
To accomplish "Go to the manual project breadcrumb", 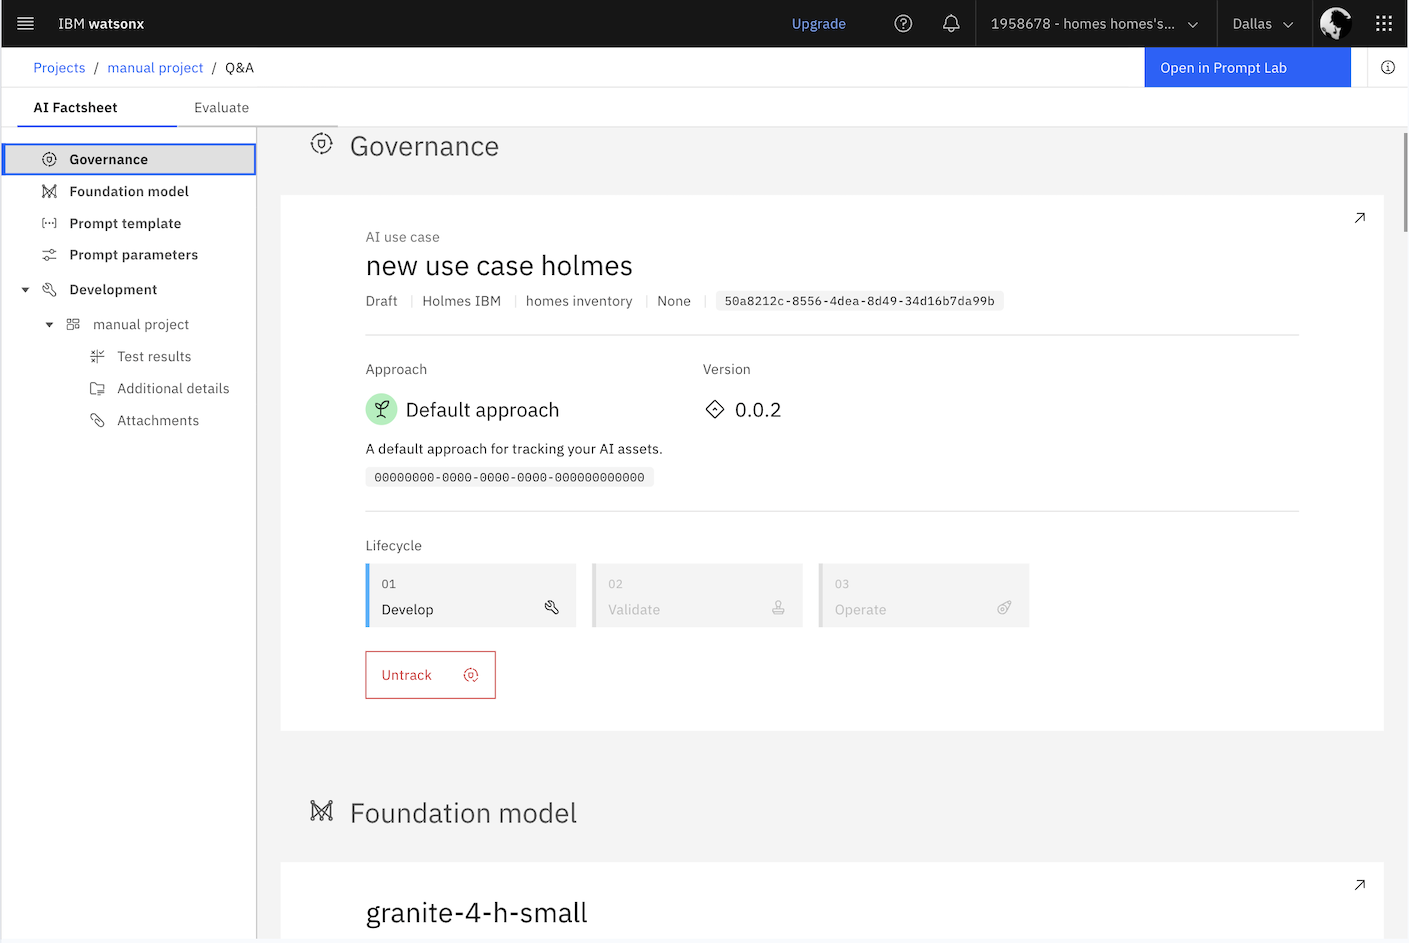I will pyautogui.click(x=155, y=67).
